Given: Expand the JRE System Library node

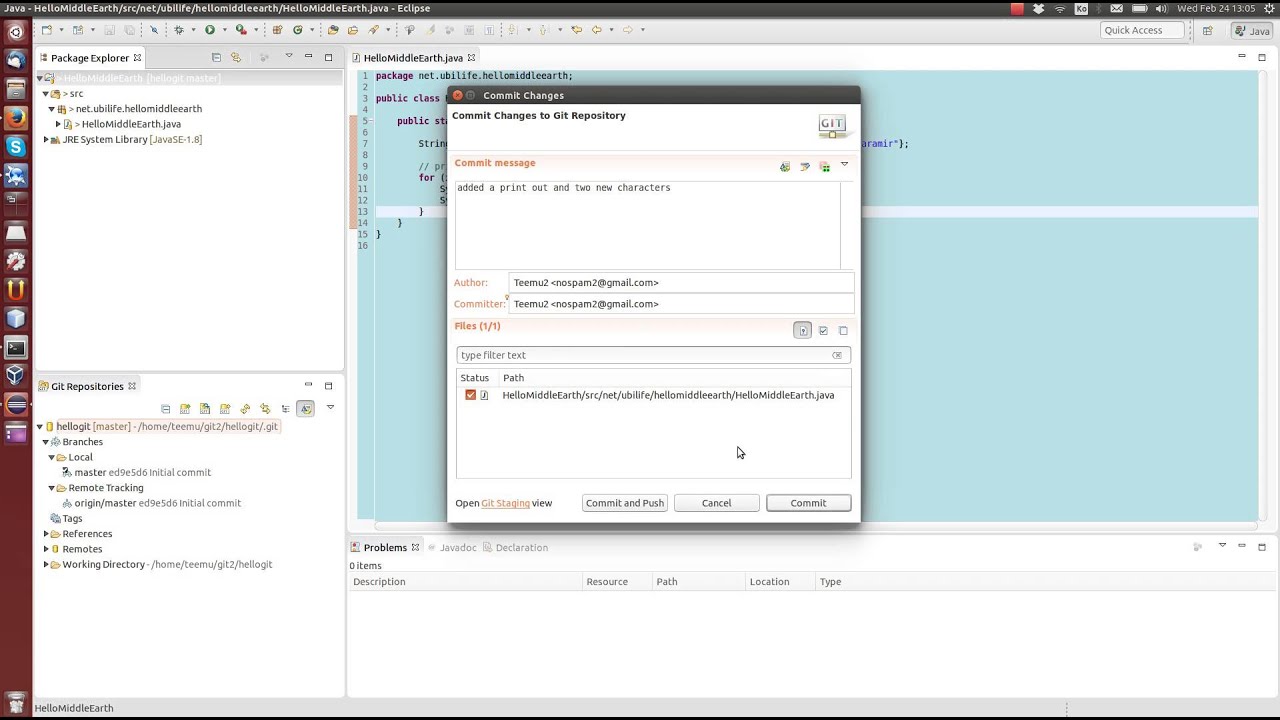Looking at the screenshot, I should coord(46,140).
